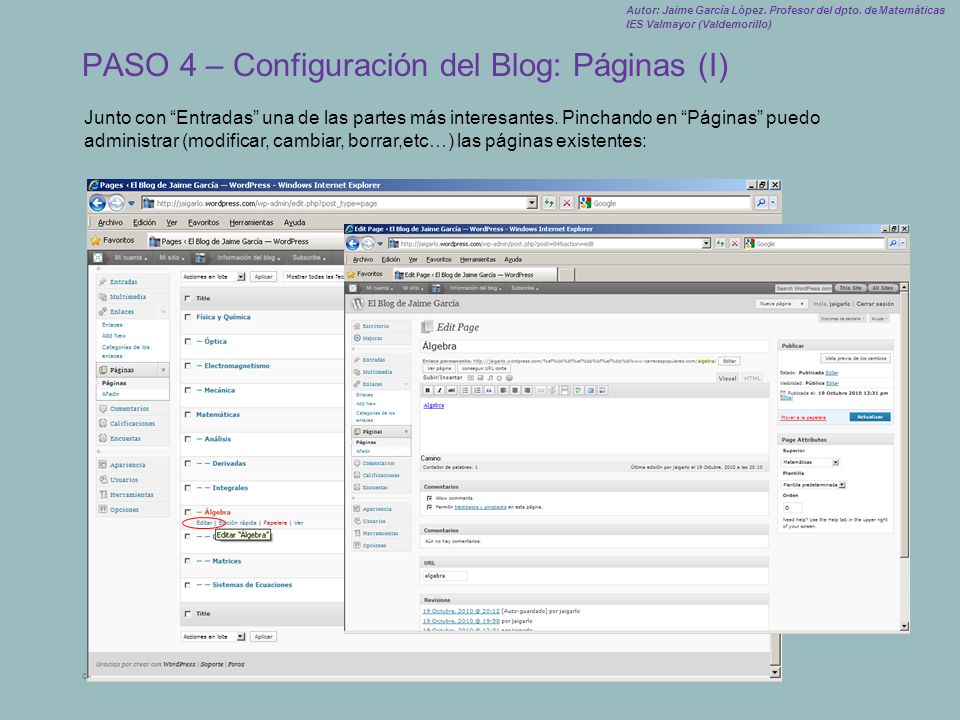
Task: Open Información del blog menu in Pages window
Action: [x=249, y=258]
